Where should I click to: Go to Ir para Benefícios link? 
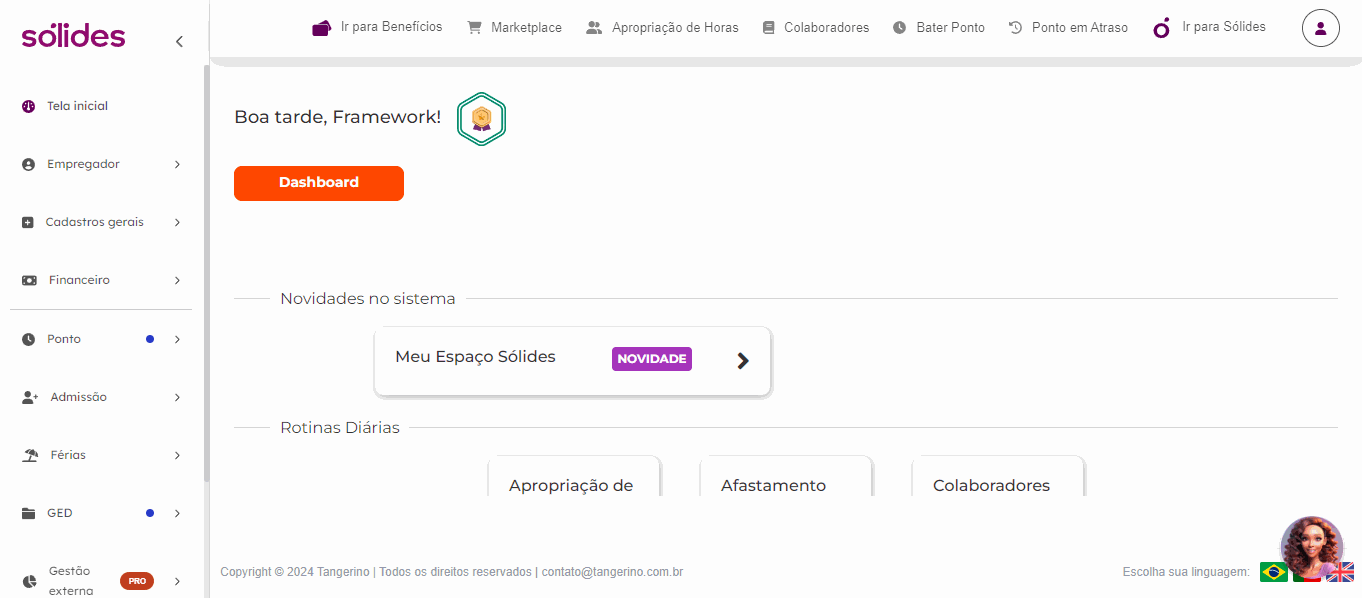click(391, 27)
